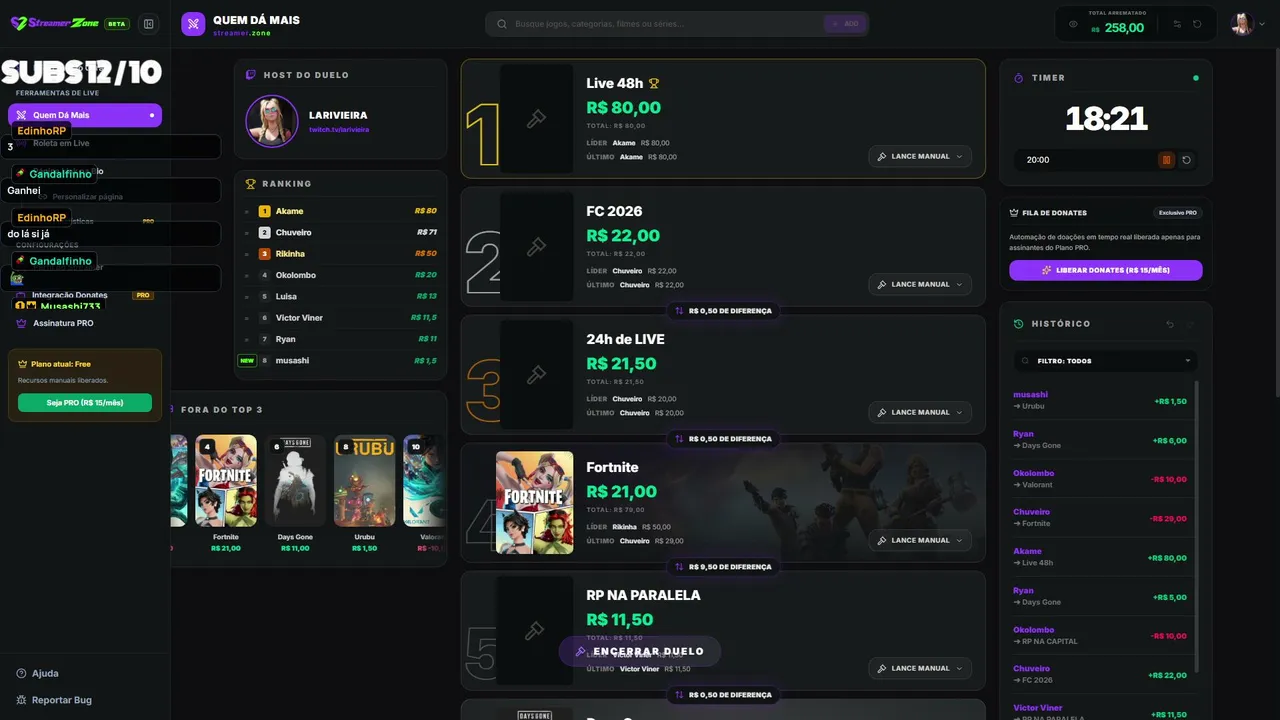Click the gavel icon on the Live 48h card
1280x720 pixels.
coord(536,119)
